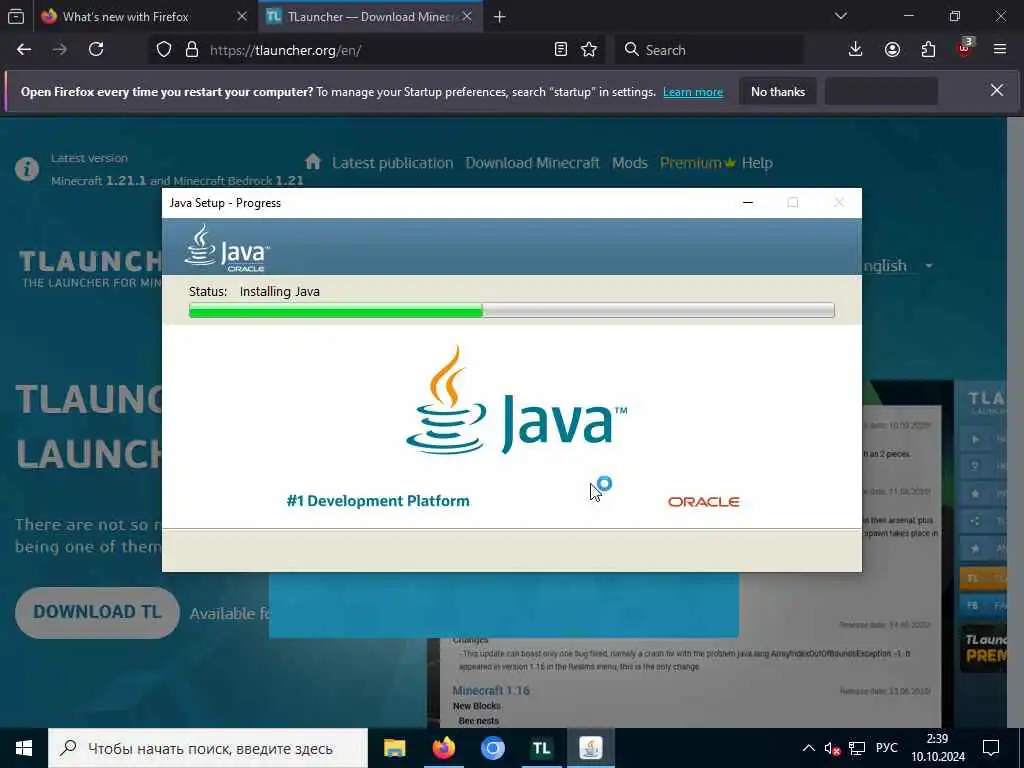Minimize the Java Setup window
Screen dimensions: 1024x768
click(x=748, y=202)
